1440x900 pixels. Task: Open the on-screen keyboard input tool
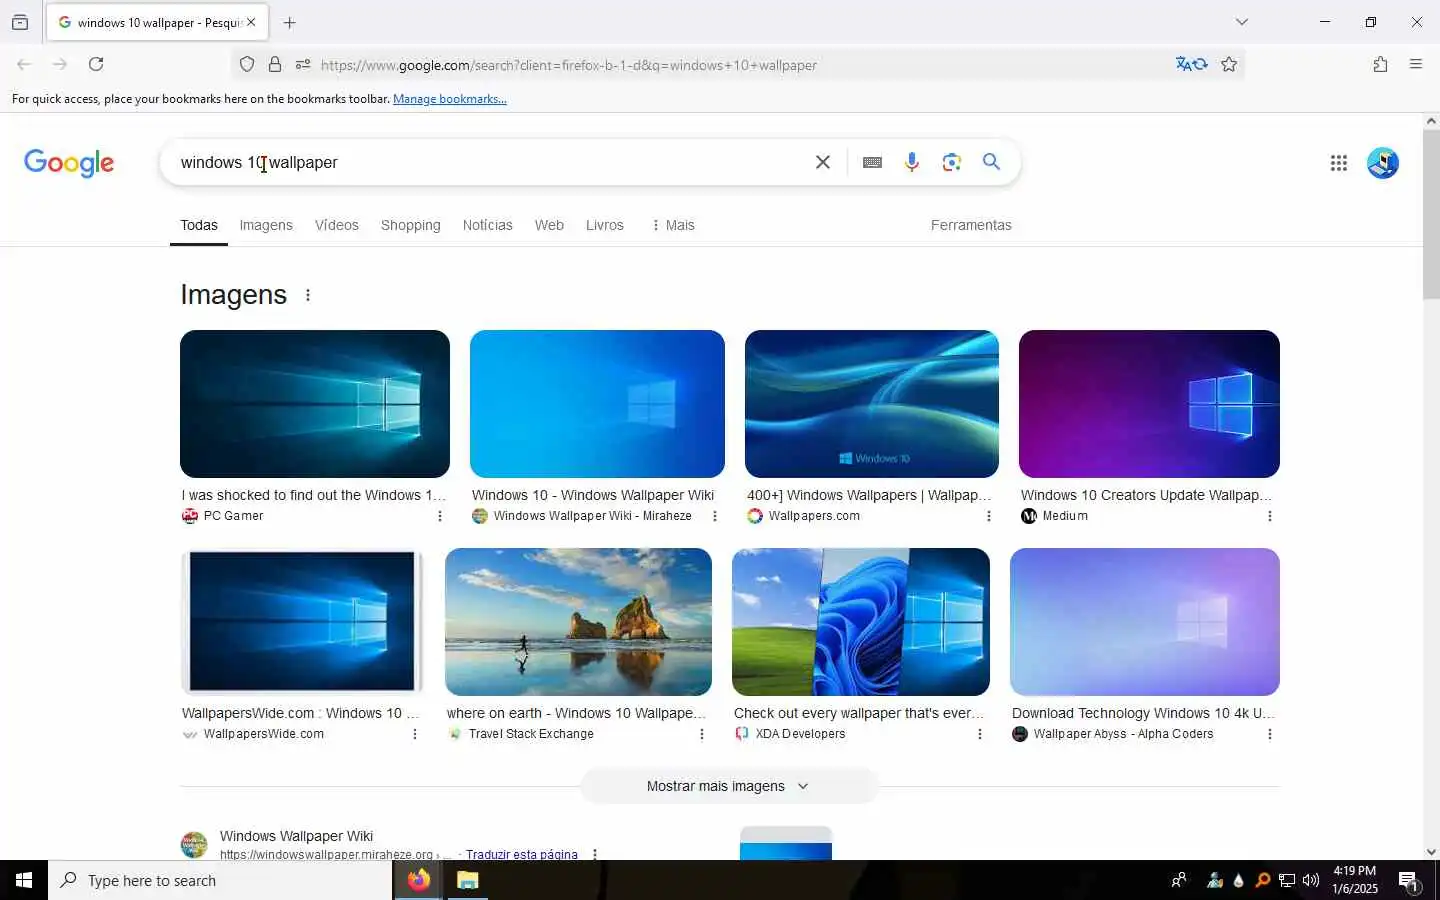point(872,162)
